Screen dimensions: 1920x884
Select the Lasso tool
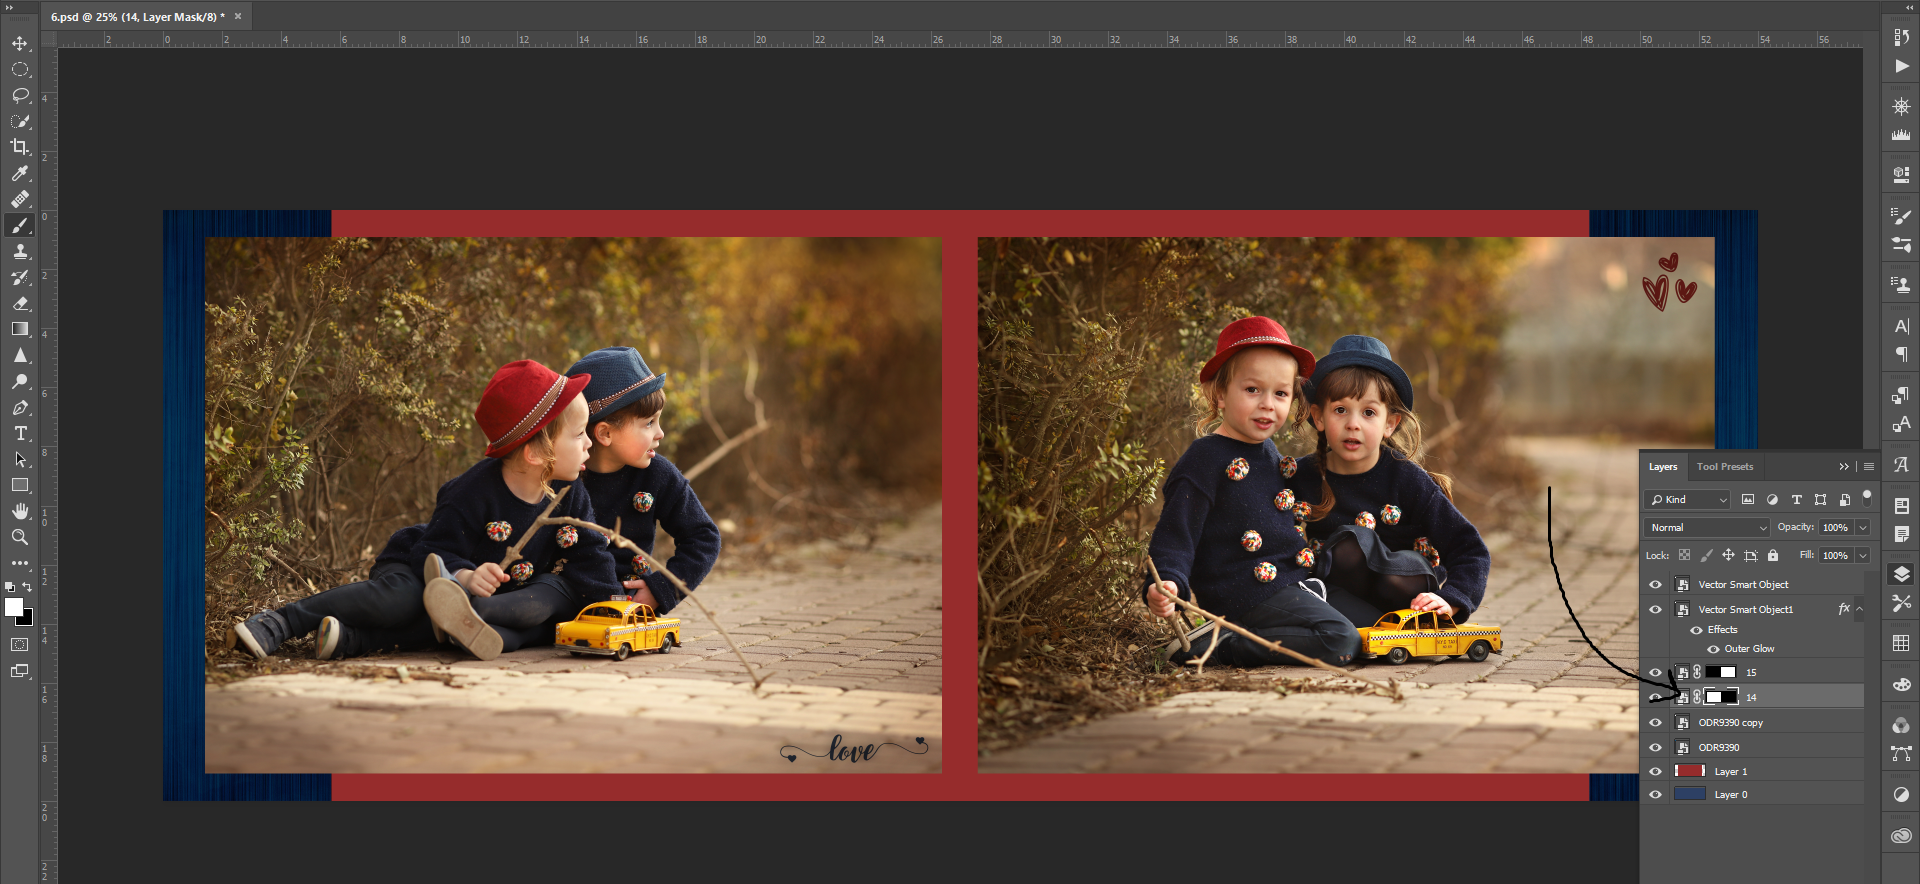pyautogui.click(x=20, y=96)
